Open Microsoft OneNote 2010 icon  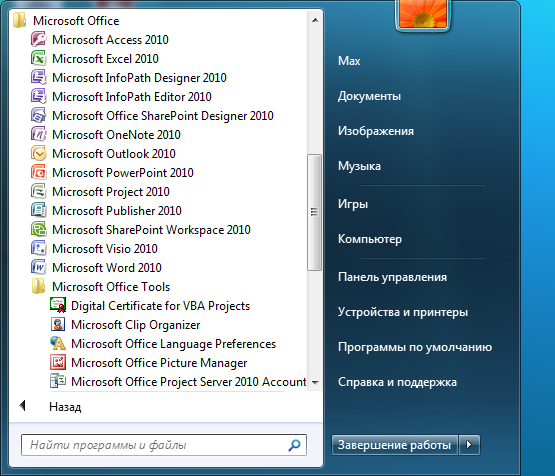pyautogui.click(x=38, y=134)
